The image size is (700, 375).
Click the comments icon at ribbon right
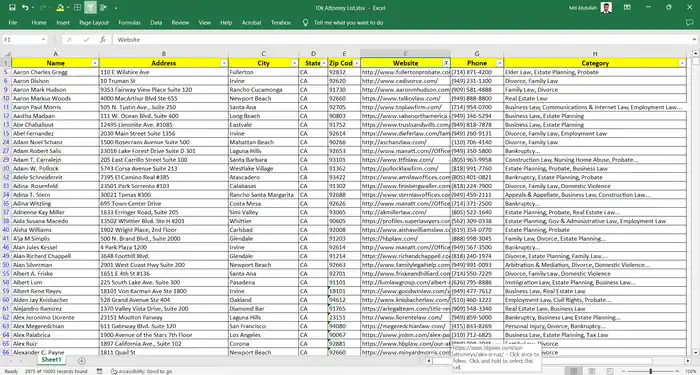coord(689,22)
